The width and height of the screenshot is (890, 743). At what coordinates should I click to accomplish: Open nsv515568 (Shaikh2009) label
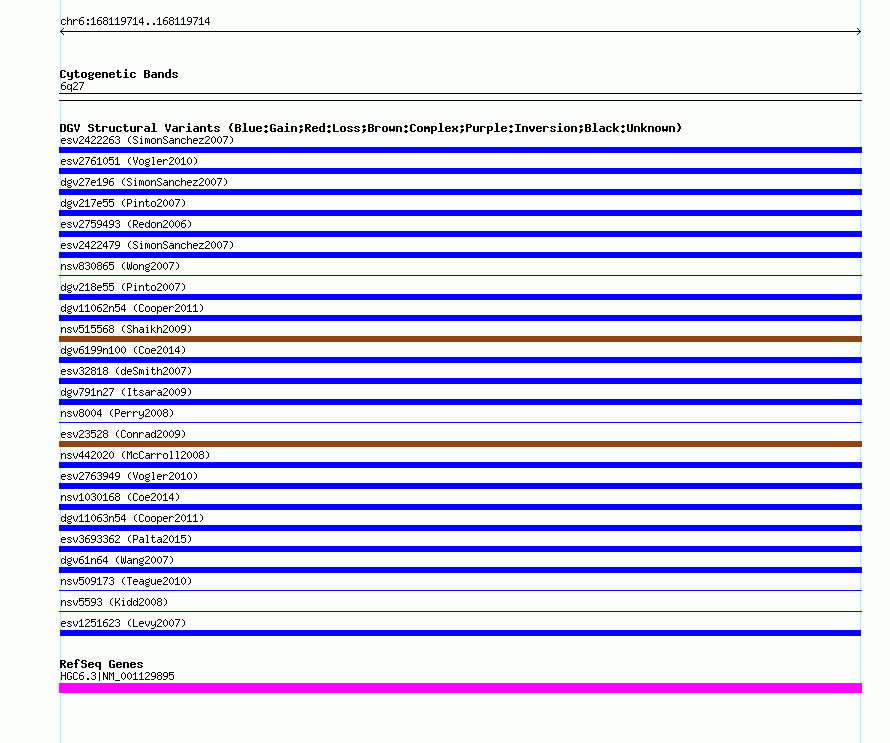(126, 329)
